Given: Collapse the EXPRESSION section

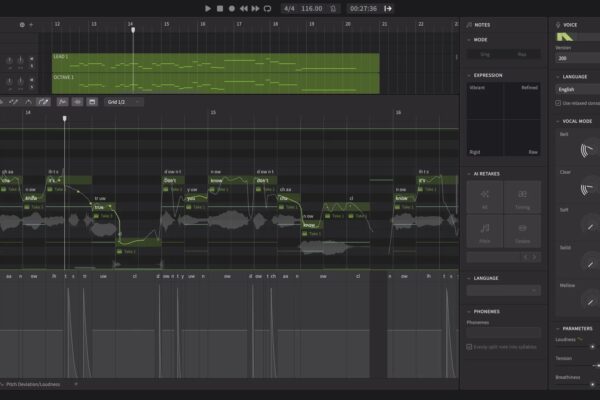Looking at the screenshot, I should 469,75.
